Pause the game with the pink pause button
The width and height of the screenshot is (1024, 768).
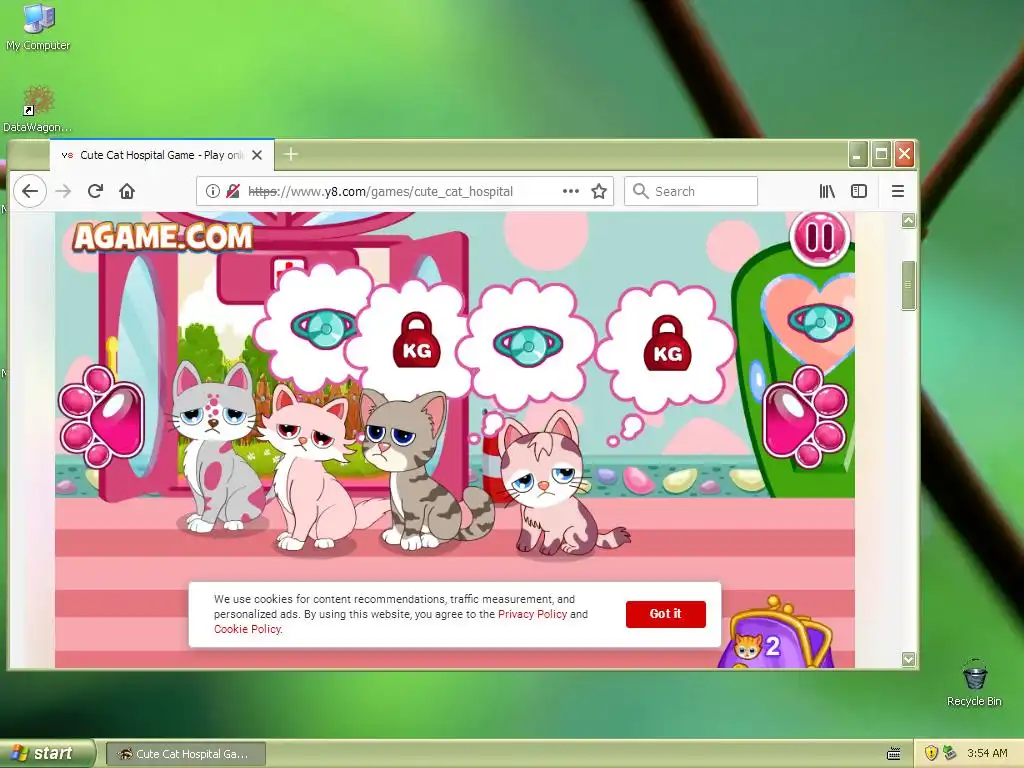click(x=820, y=236)
